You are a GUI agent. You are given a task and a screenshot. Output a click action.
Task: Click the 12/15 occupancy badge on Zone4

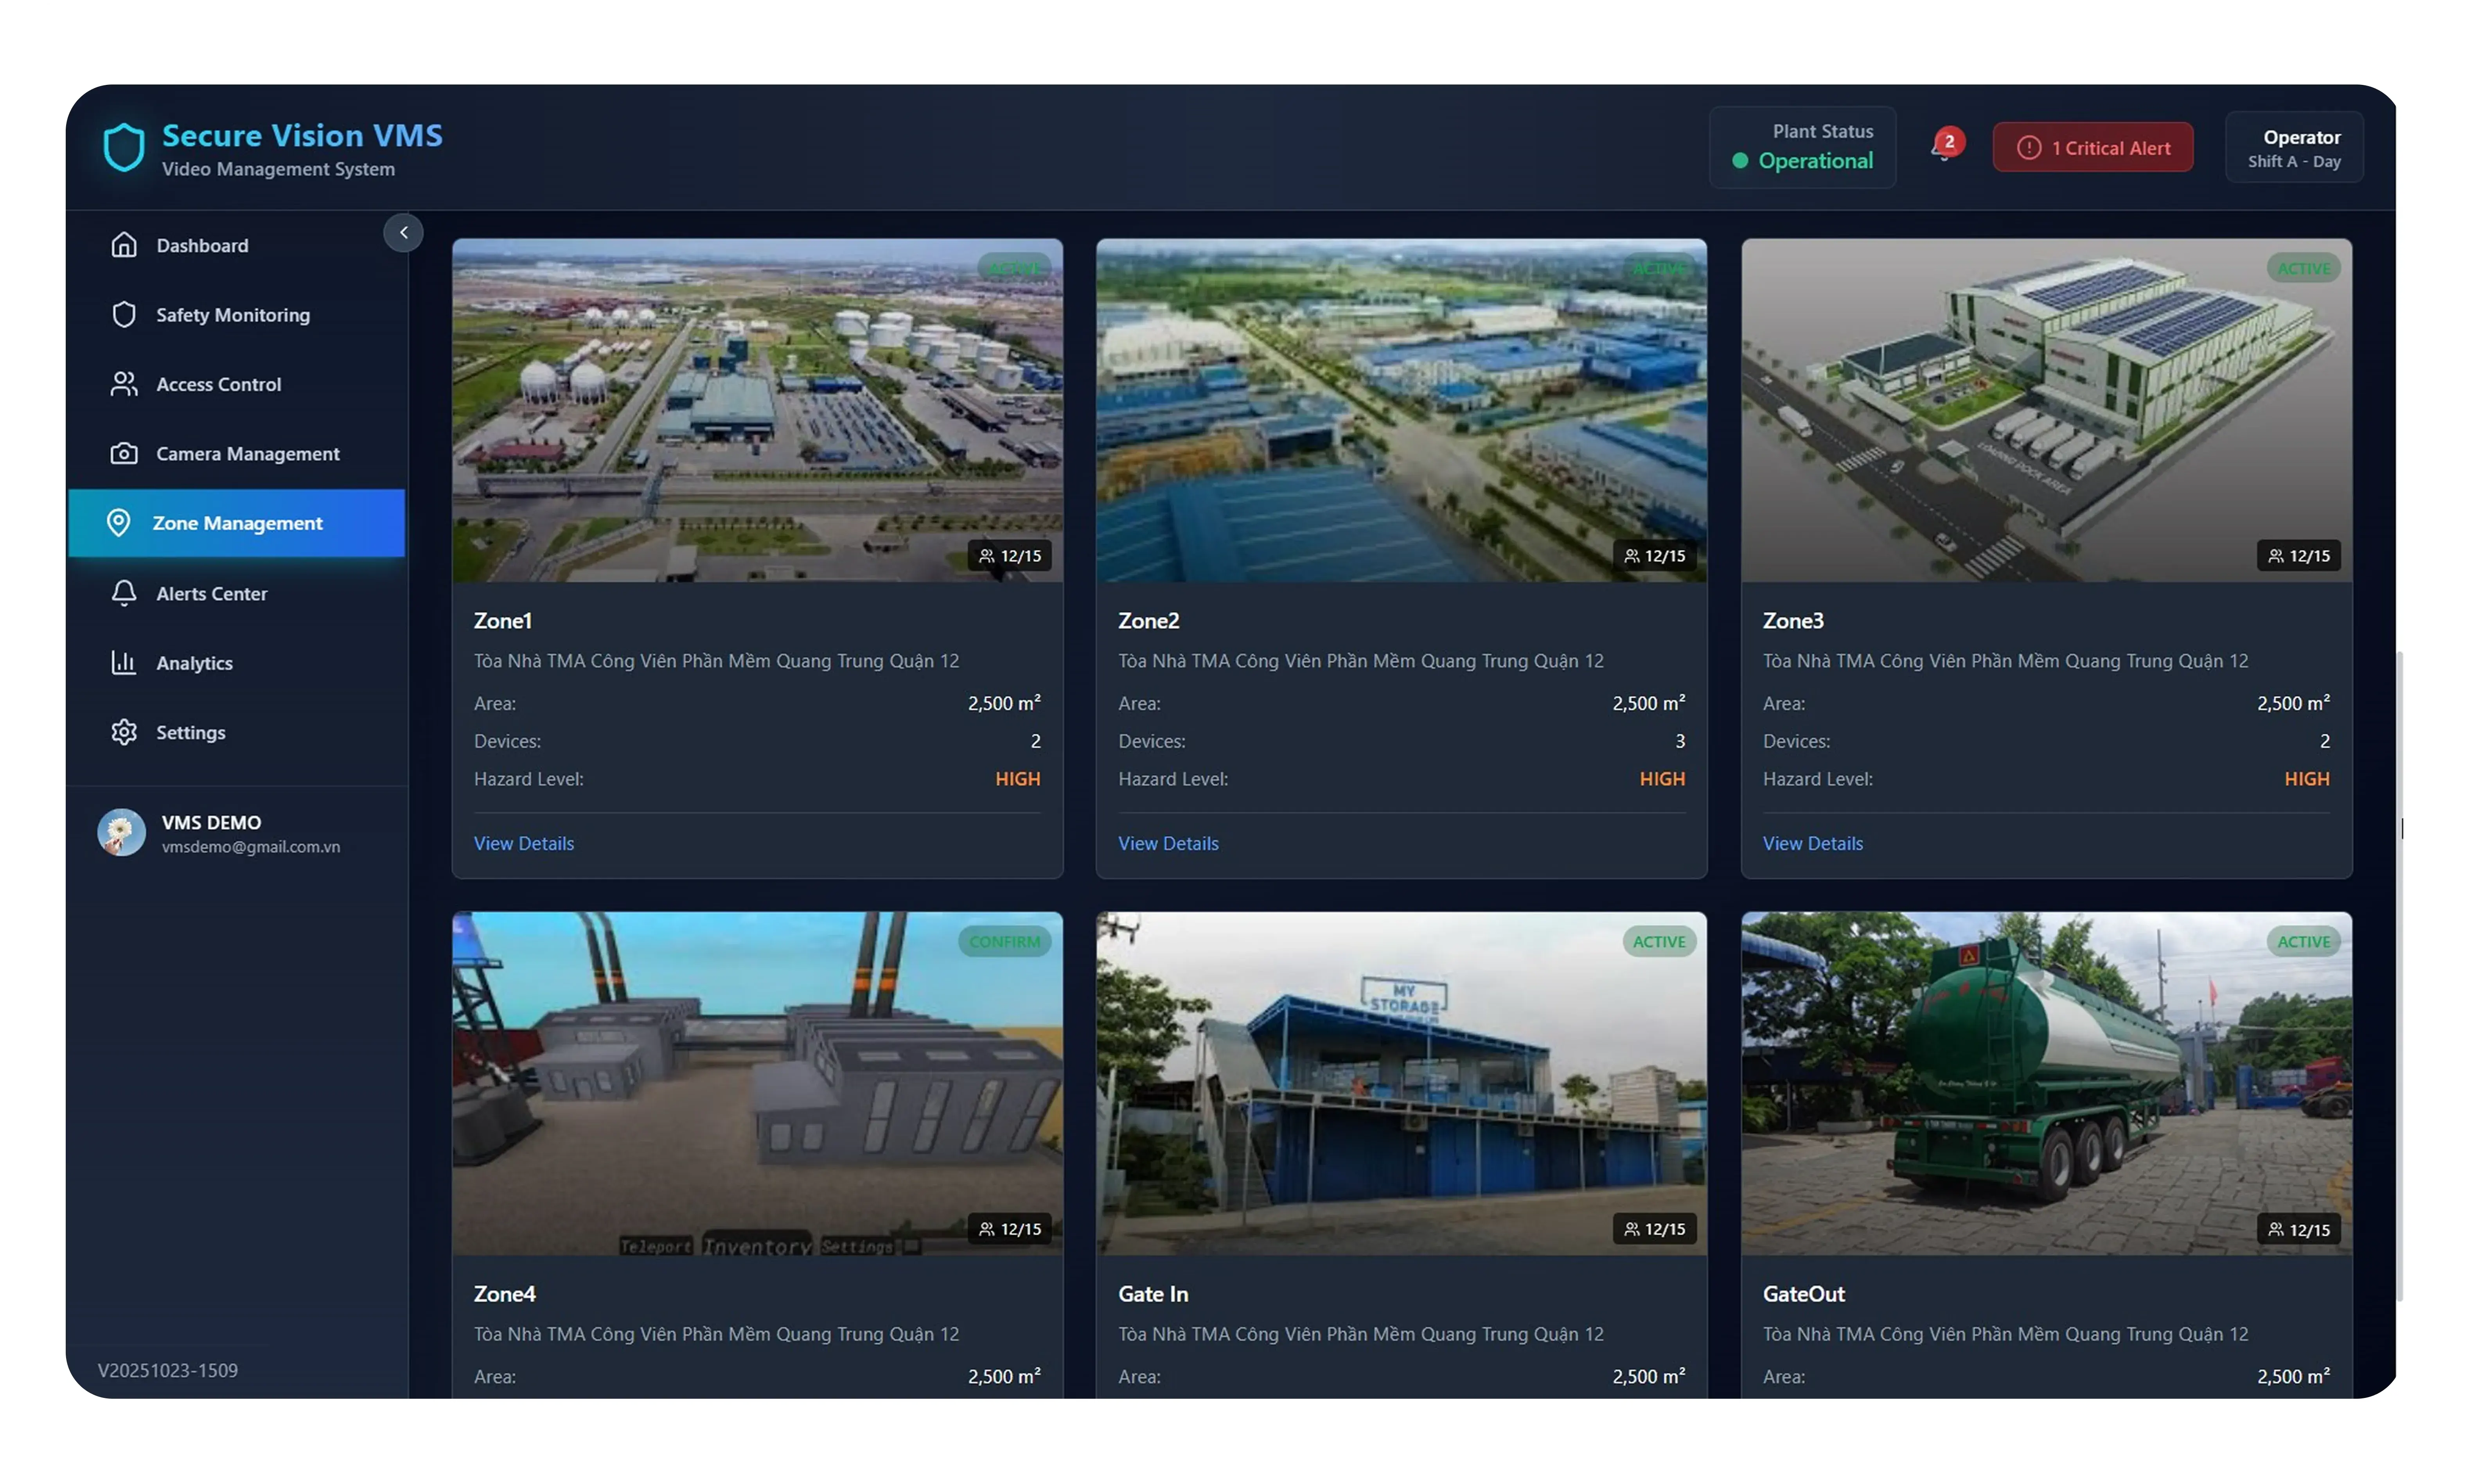tap(1009, 1229)
